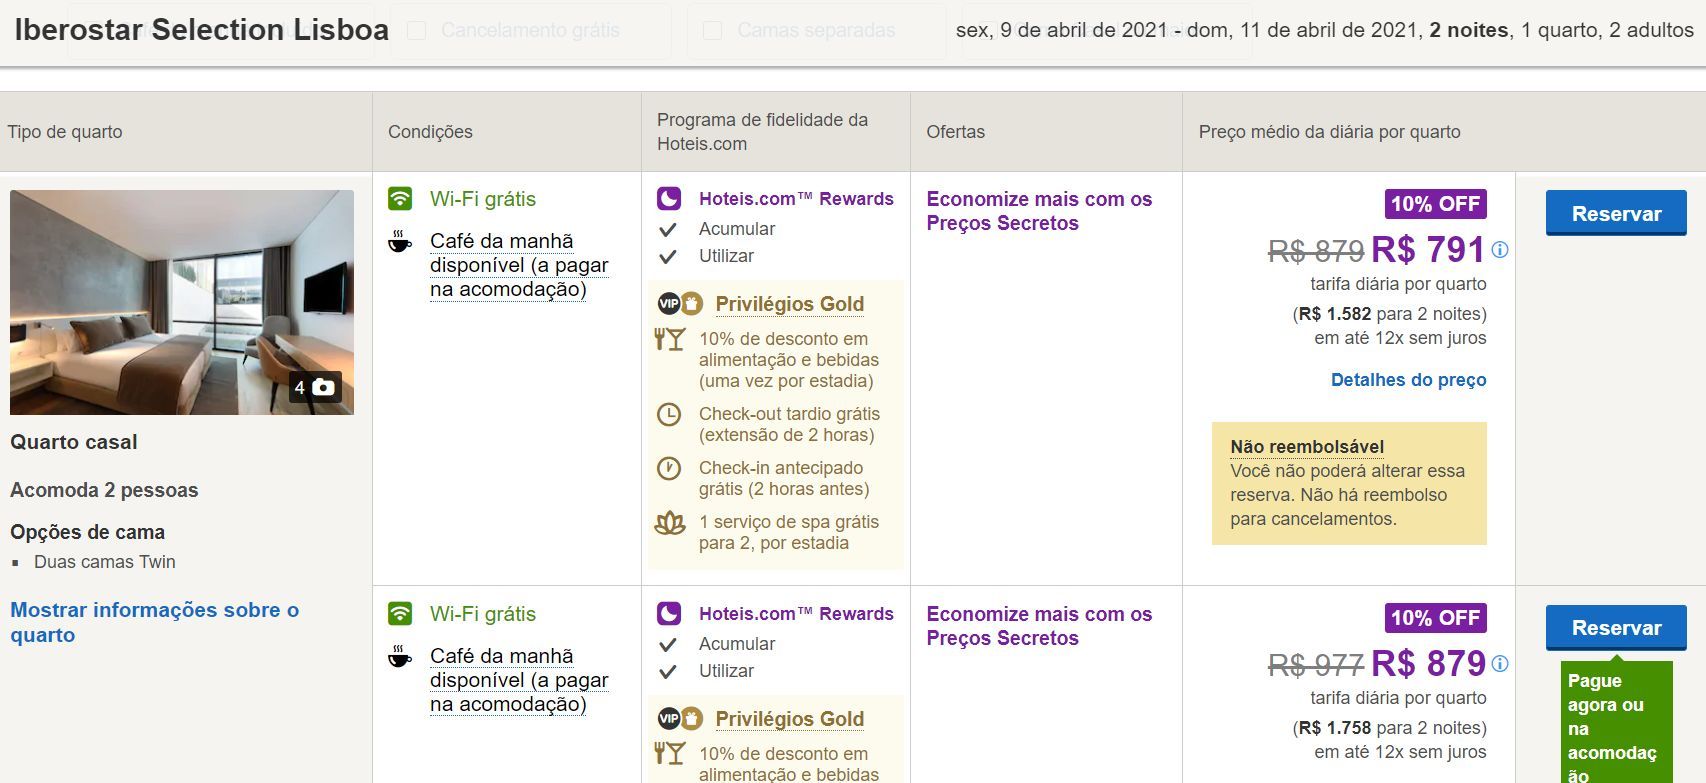This screenshot has height=783, width=1706.
Task: Click the 10% OFF badge on second rate
Action: [x=1435, y=618]
